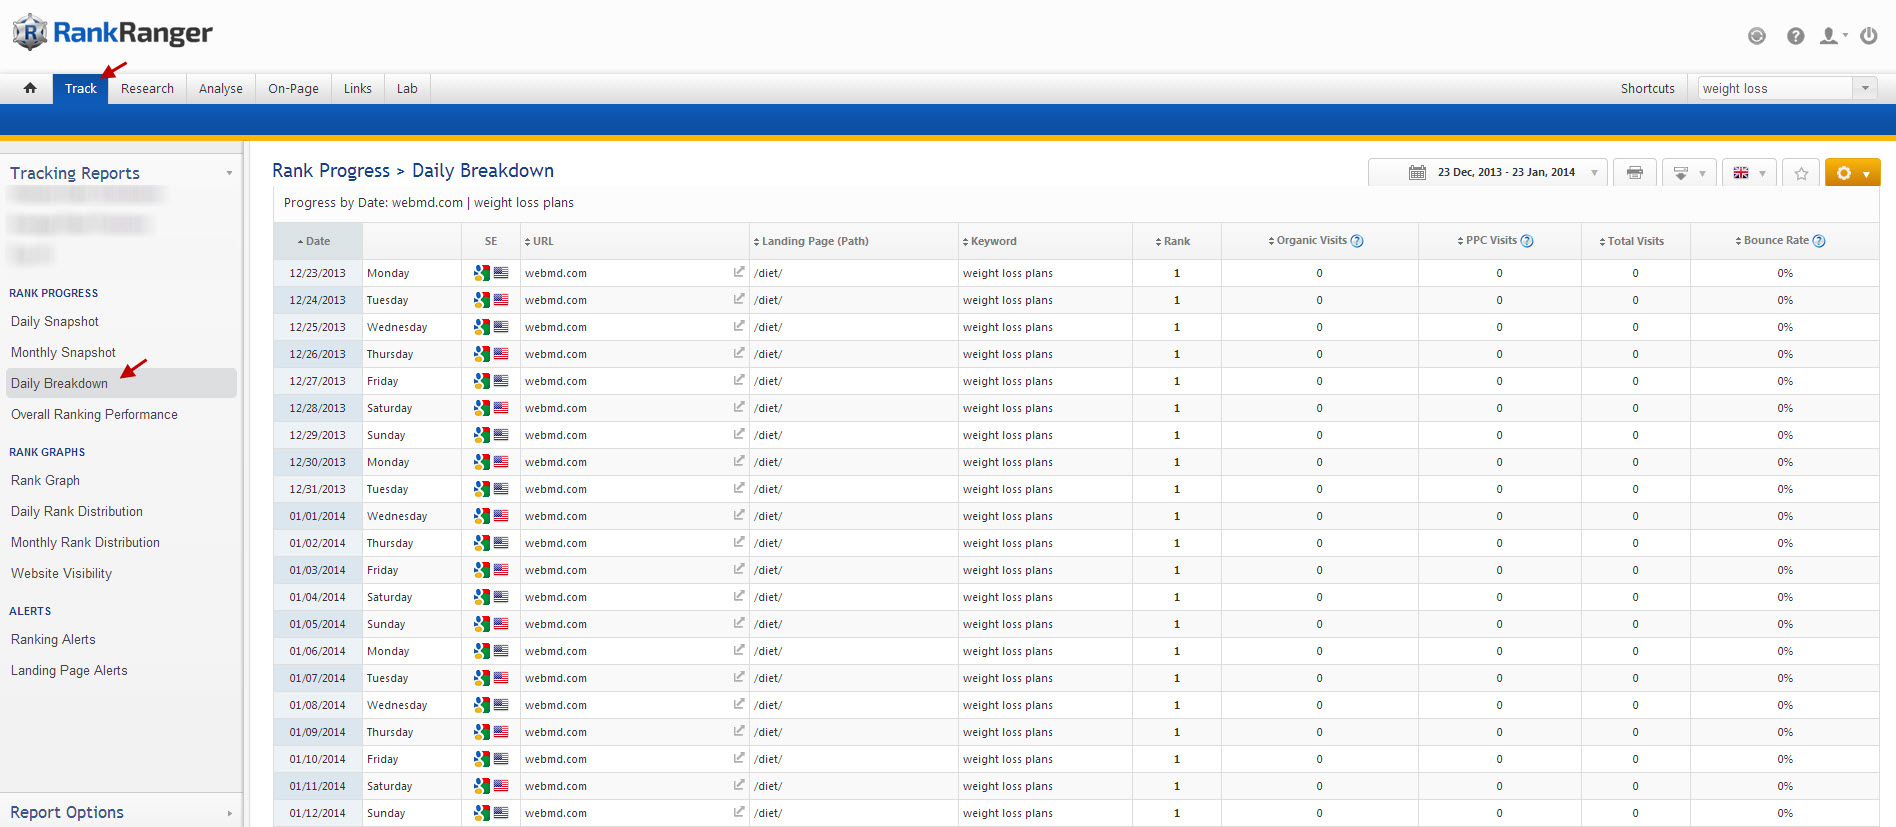
Task: Open the orange settings gear dropdown
Action: pyautogui.click(x=1852, y=173)
